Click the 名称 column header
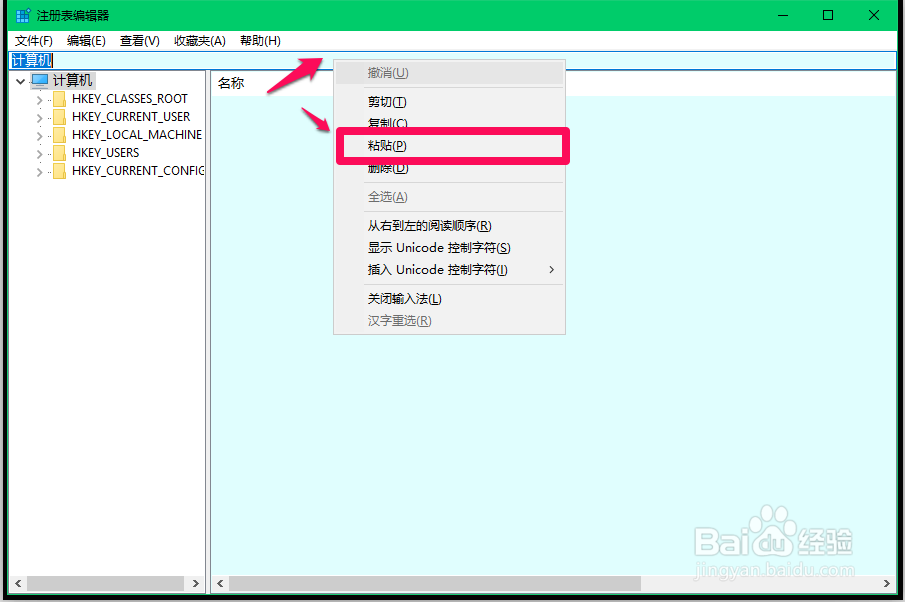905x602 pixels. click(231, 83)
